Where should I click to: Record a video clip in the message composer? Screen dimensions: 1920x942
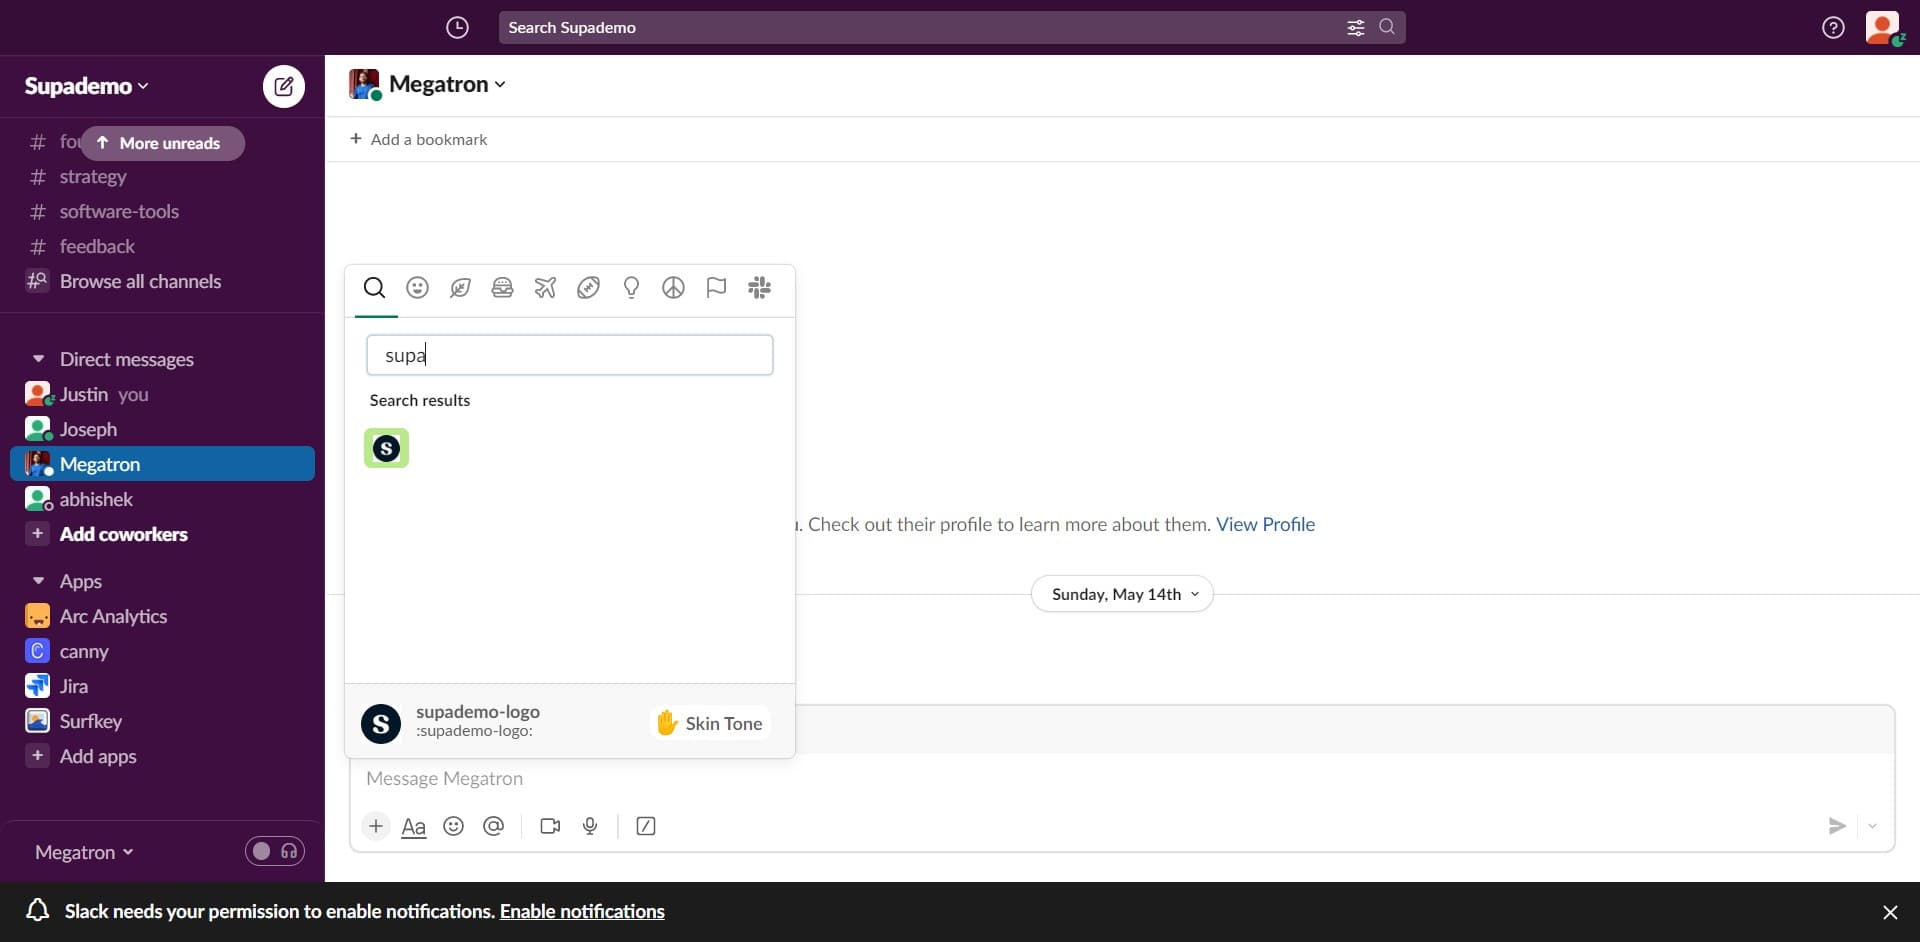tap(549, 826)
